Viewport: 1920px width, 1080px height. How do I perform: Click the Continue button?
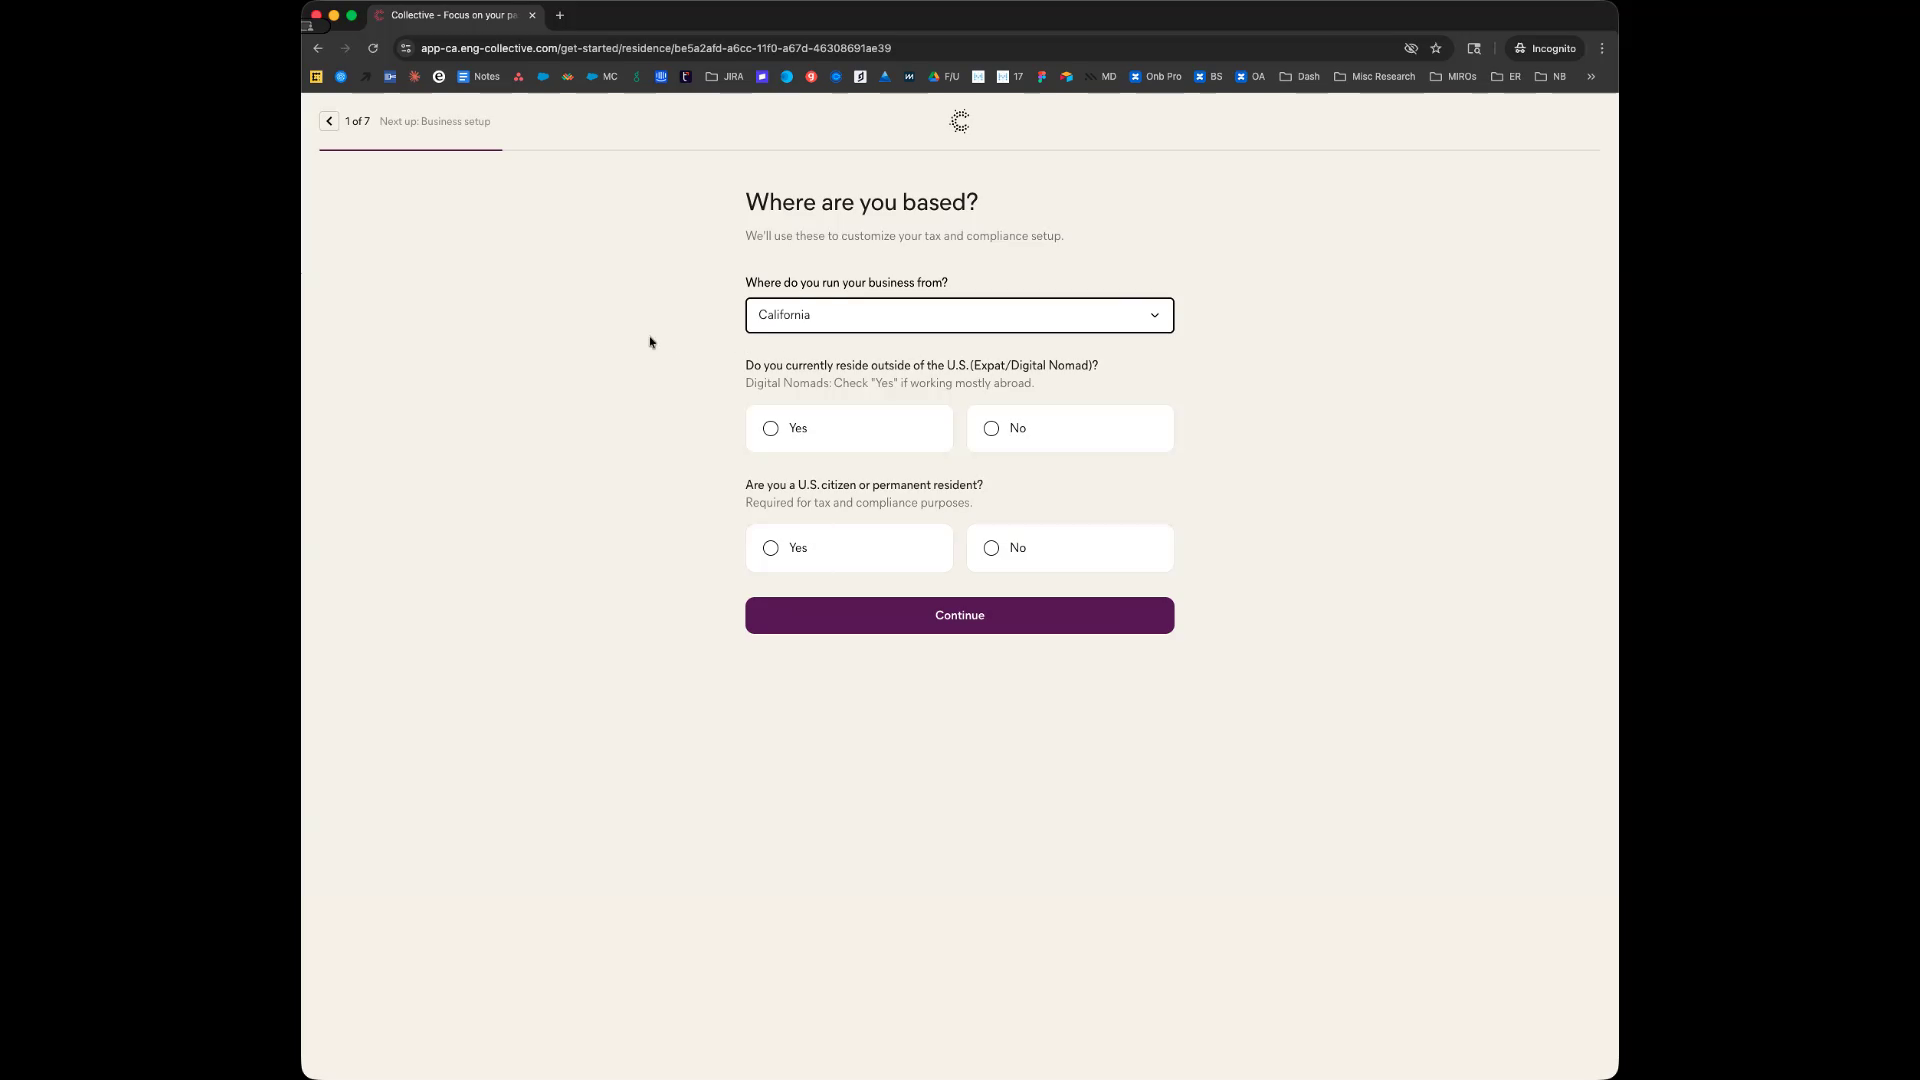click(x=959, y=615)
